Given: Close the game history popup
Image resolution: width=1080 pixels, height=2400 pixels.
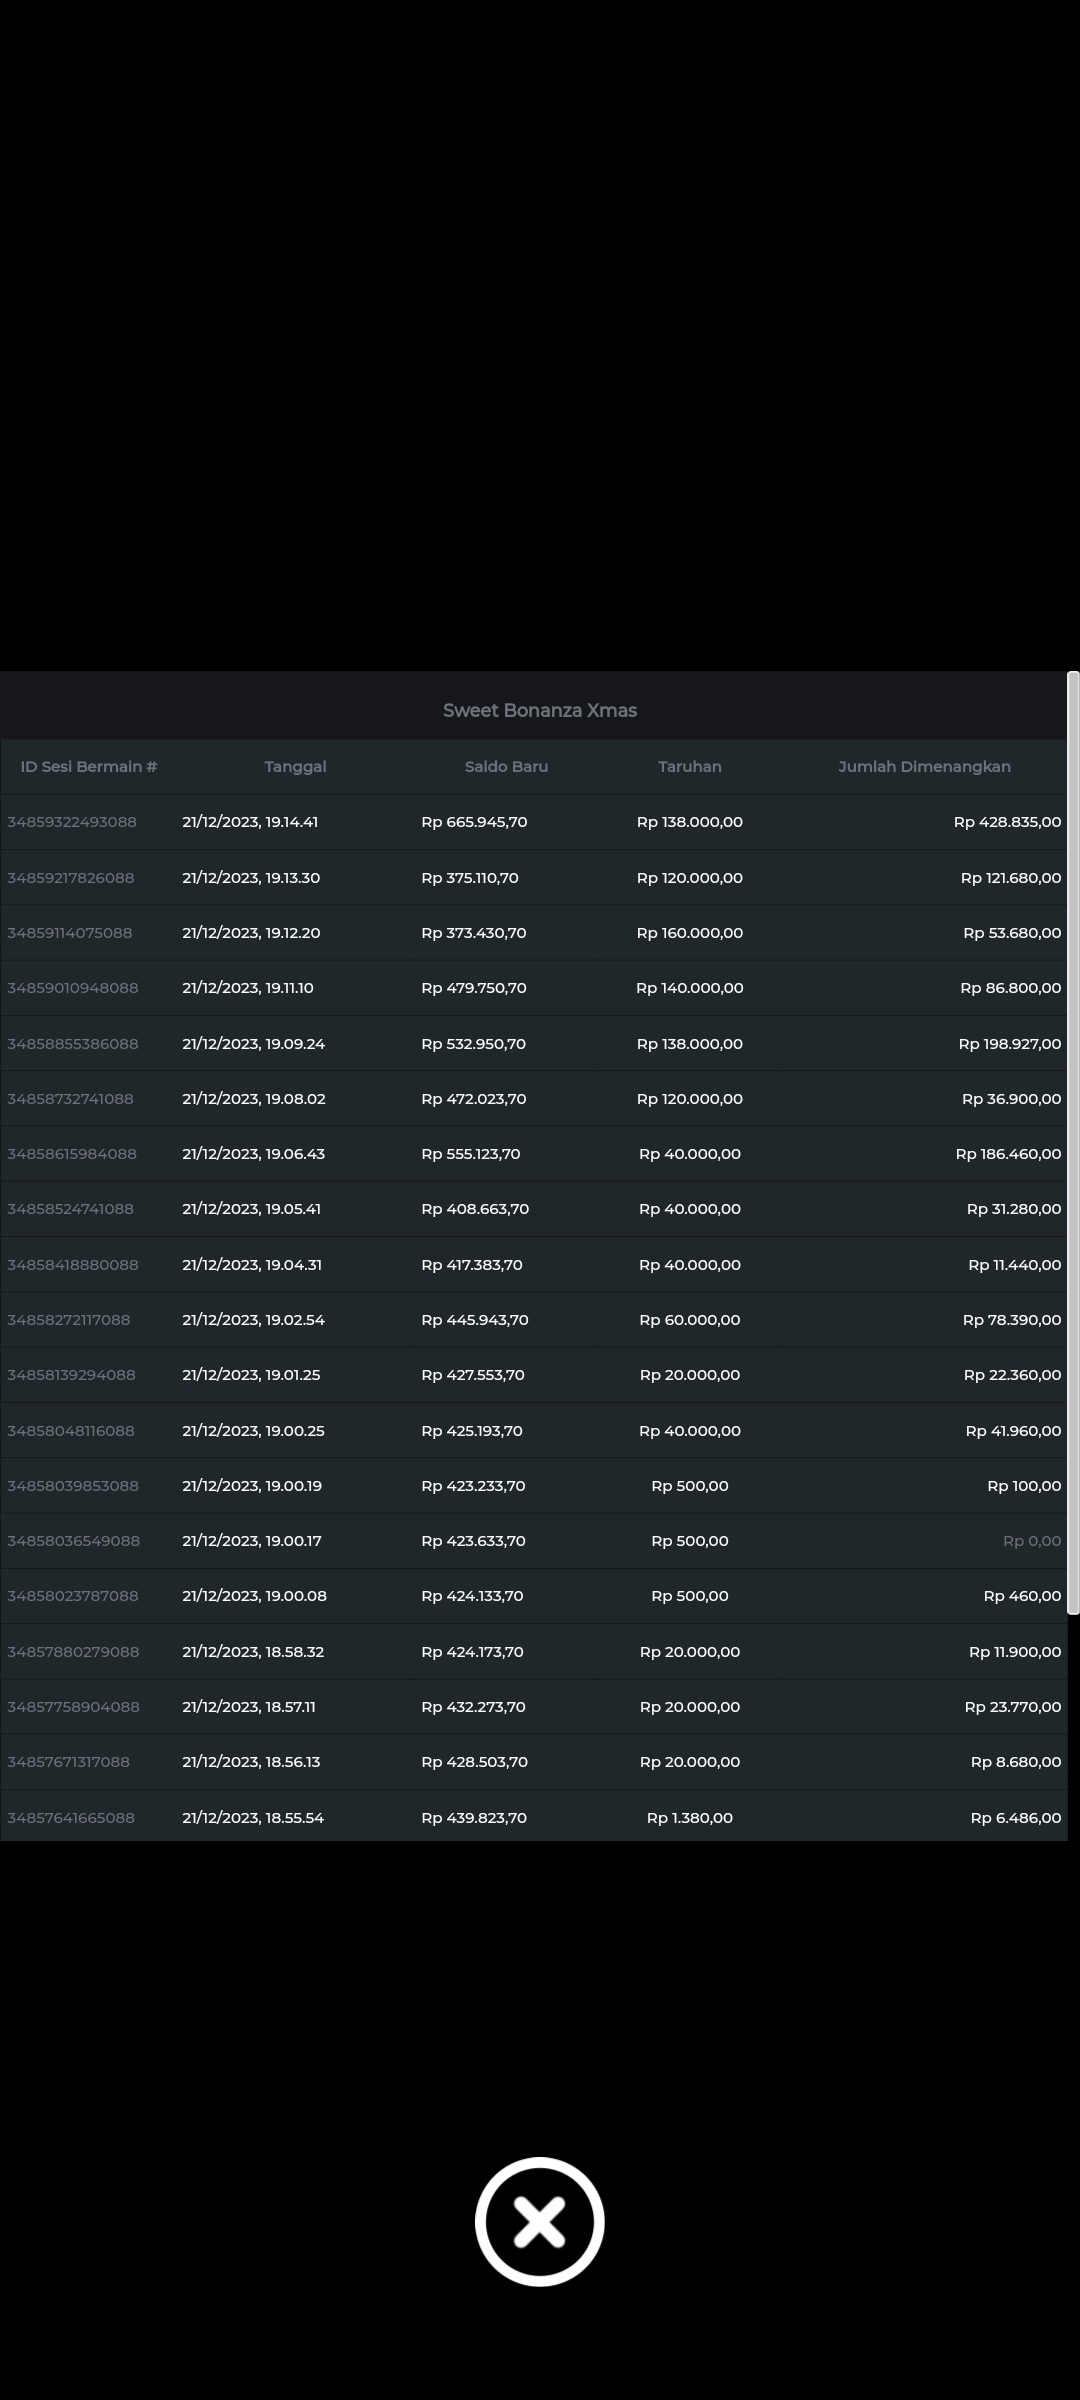Looking at the screenshot, I should (x=539, y=2221).
